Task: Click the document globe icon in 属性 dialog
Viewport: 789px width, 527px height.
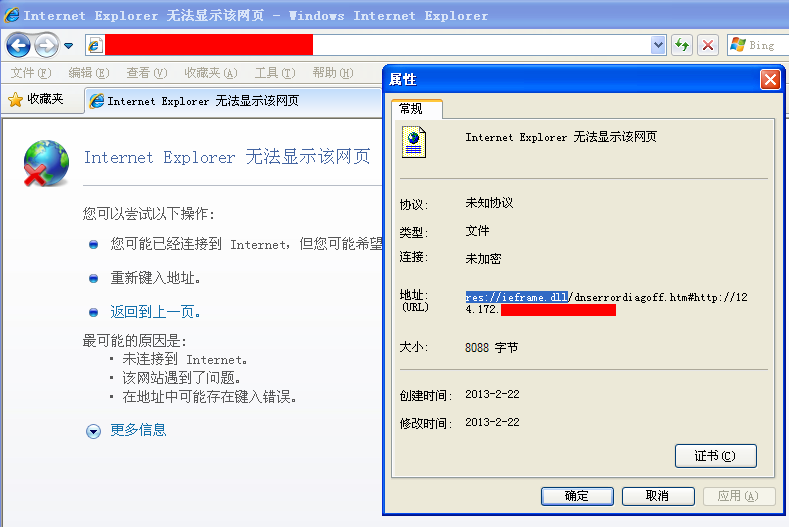Action: pyautogui.click(x=414, y=142)
